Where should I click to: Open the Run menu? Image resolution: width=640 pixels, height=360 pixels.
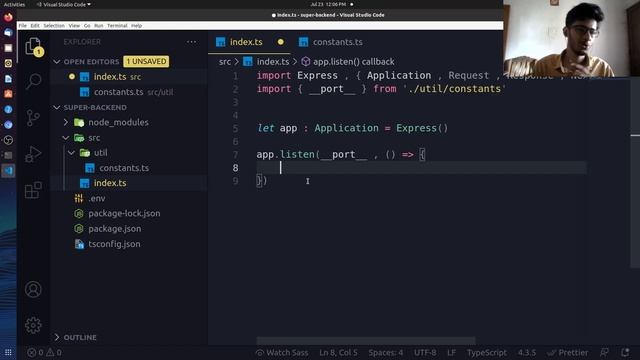pos(99,26)
